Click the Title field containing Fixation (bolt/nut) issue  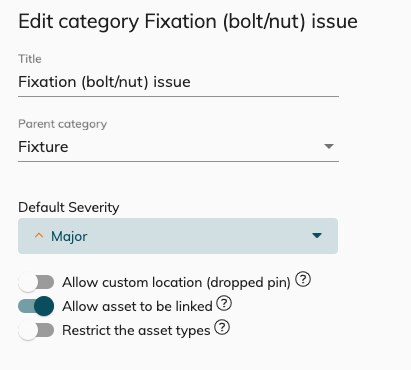click(x=178, y=82)
